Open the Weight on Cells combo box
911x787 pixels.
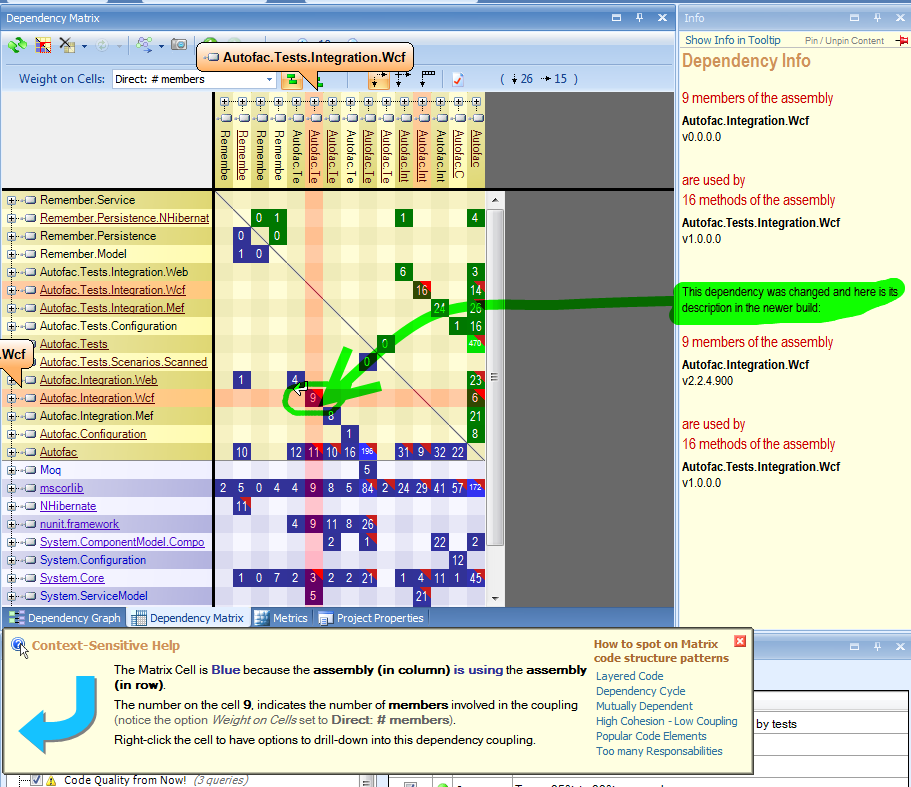(194, 80)
